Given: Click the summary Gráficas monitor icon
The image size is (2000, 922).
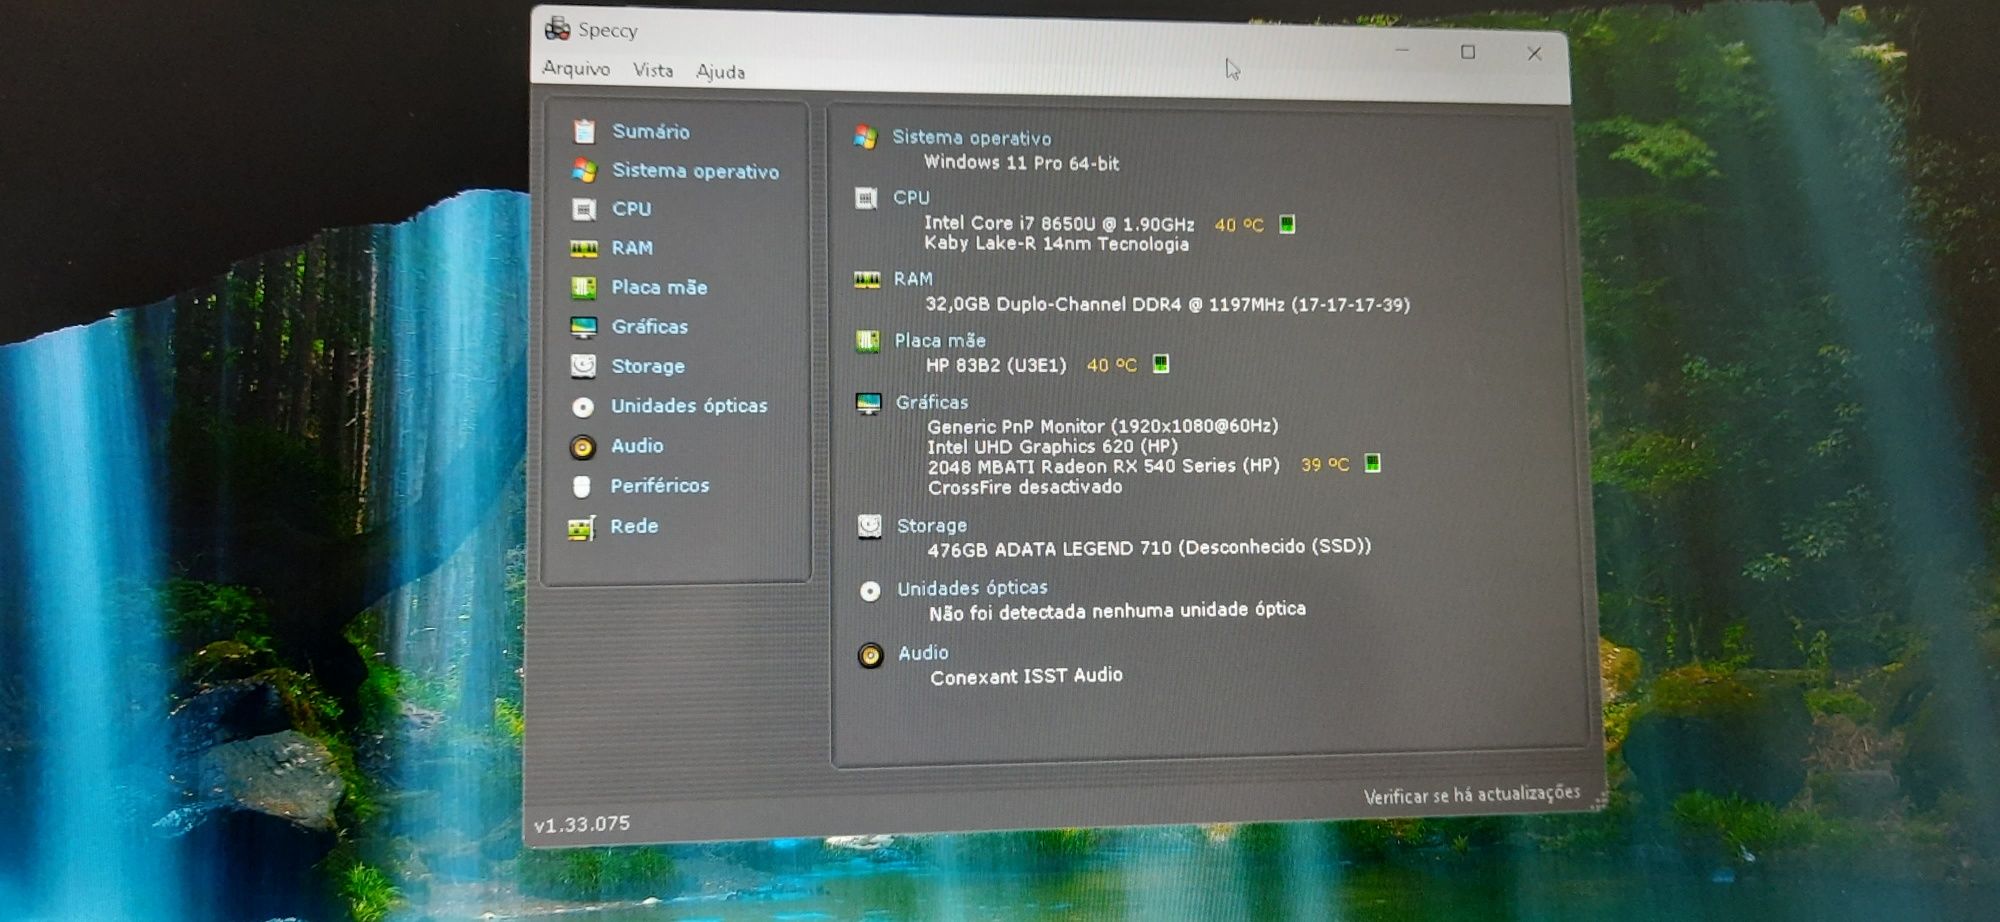Looking at the screenshot, I should (868, 403).
